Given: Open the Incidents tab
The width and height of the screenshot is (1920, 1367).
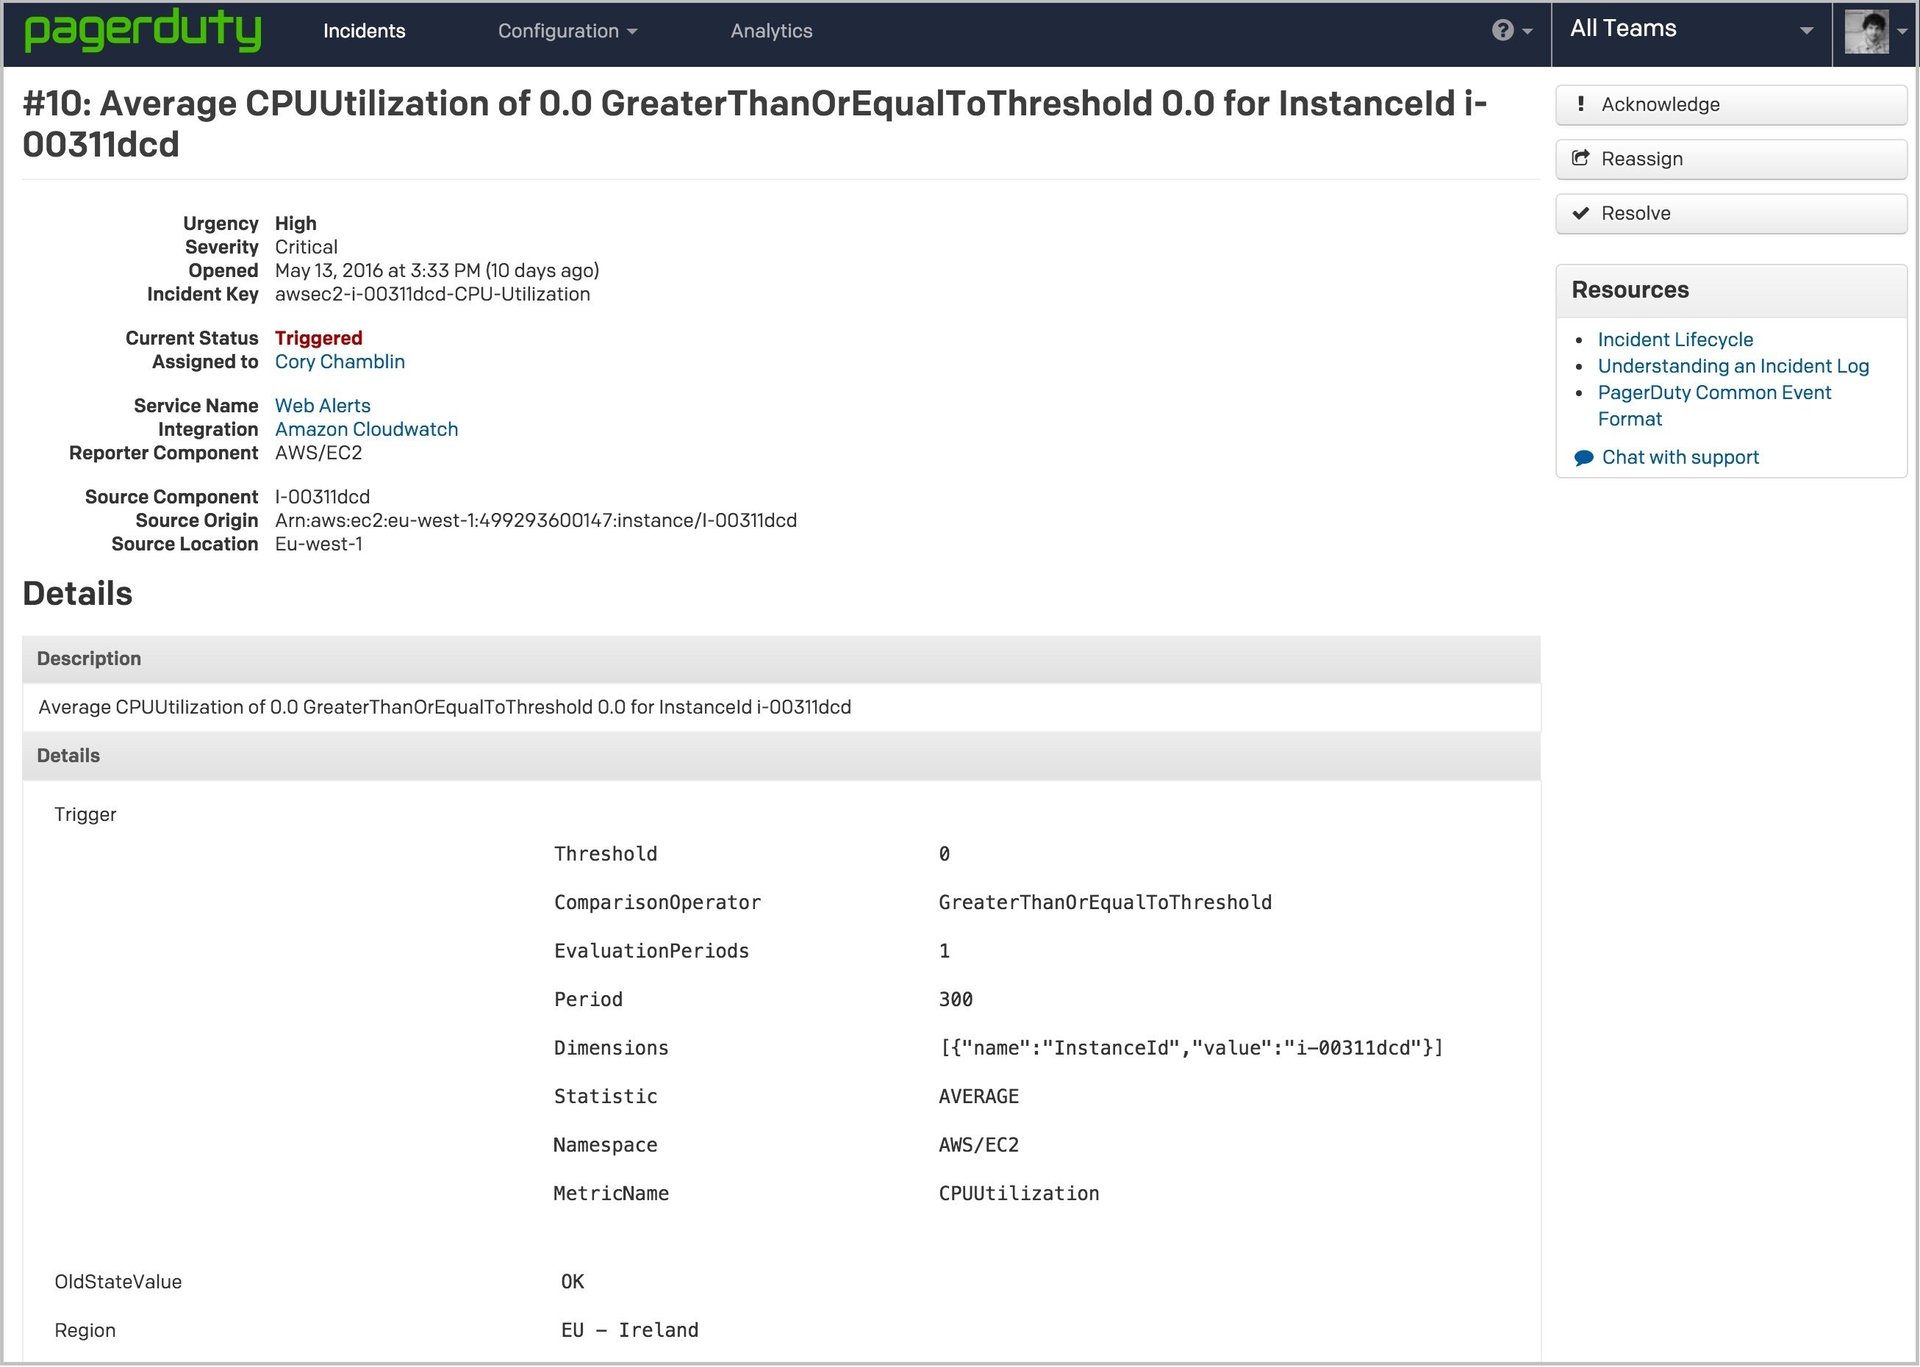Looking at the screenshot, I should [364, 31].
